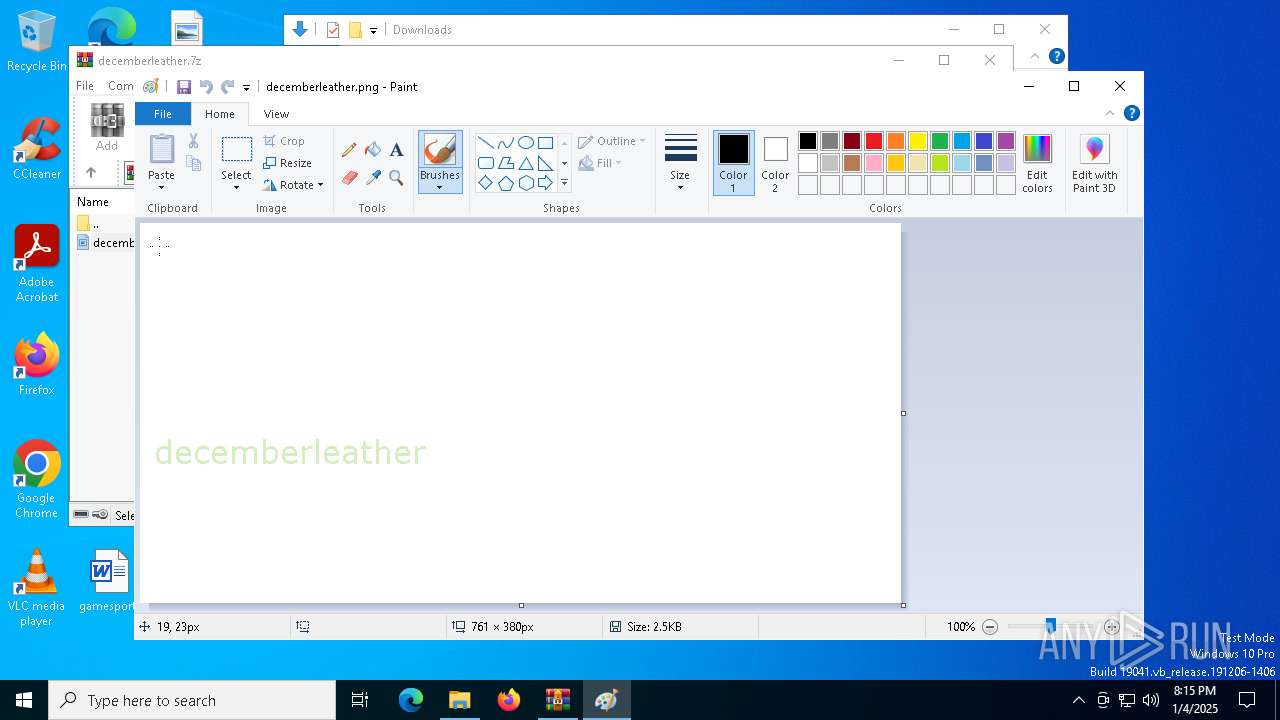Image resolution: width=1280 pixels, height=720 pixels.
Task: Select Color 2 background button
Action: [x=775, y=162]
